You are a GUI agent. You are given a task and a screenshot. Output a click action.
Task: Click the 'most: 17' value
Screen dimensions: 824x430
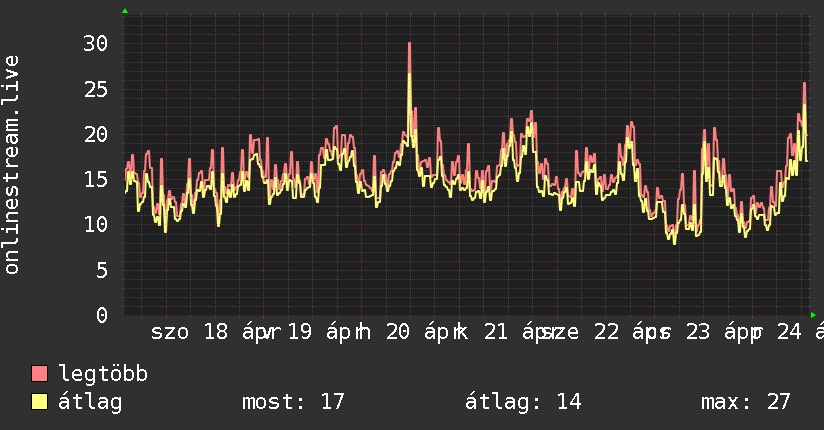click(293, 402)
